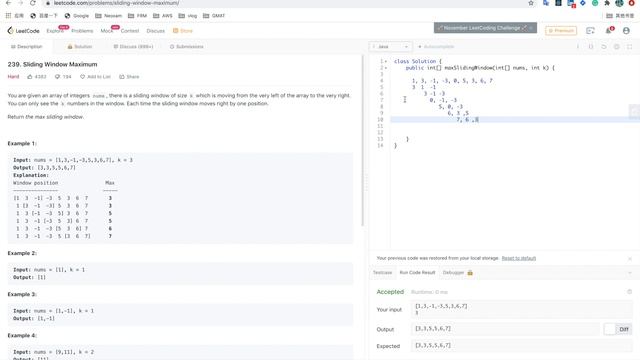Click the Hard difficulty label
The width and height of the screenshot is (640, 360).
(x=13, y=77)
